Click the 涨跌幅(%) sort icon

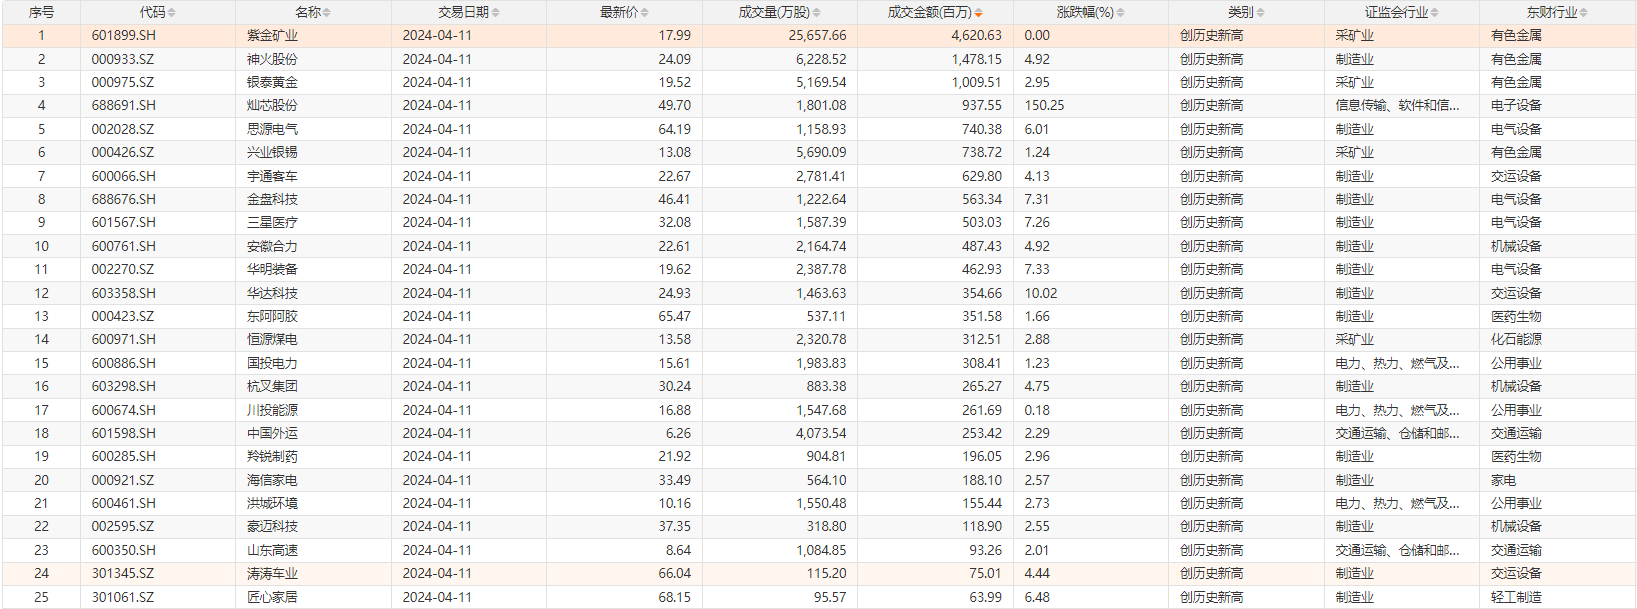[1121, 13]
